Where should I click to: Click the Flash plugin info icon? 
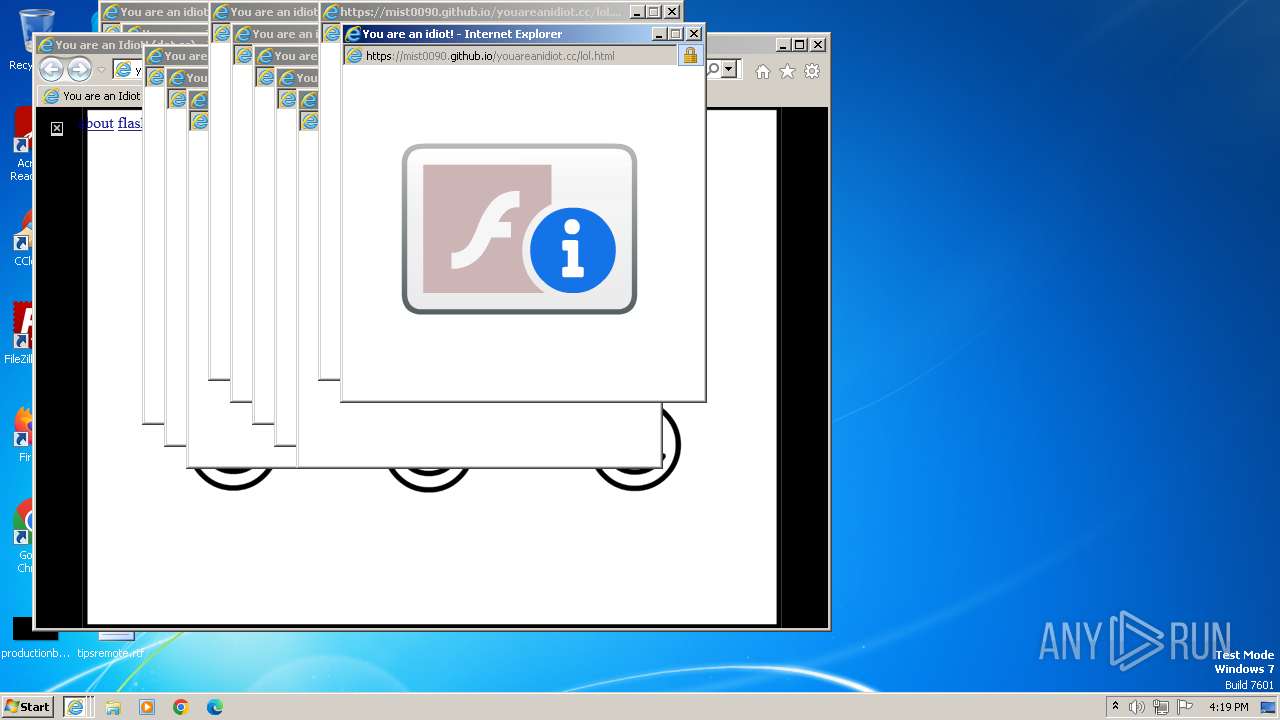pyautogui.click(x=519, y=229)
